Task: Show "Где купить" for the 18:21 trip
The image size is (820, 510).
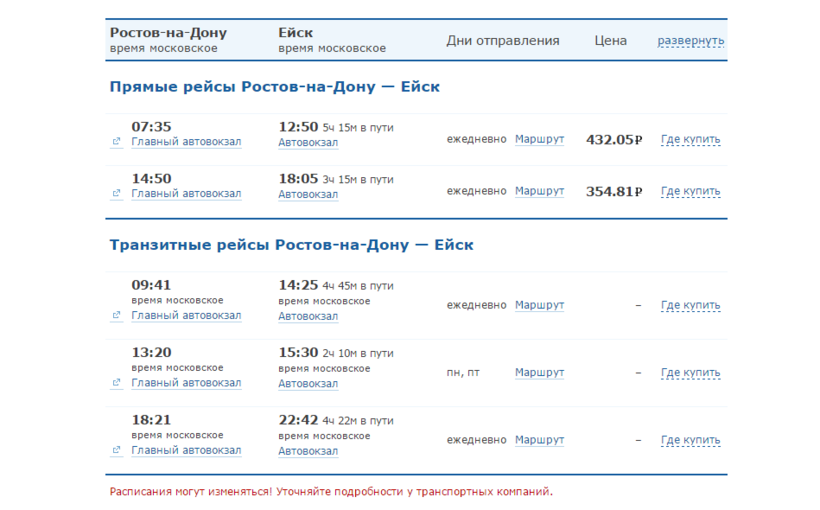Action: (690, 440)
